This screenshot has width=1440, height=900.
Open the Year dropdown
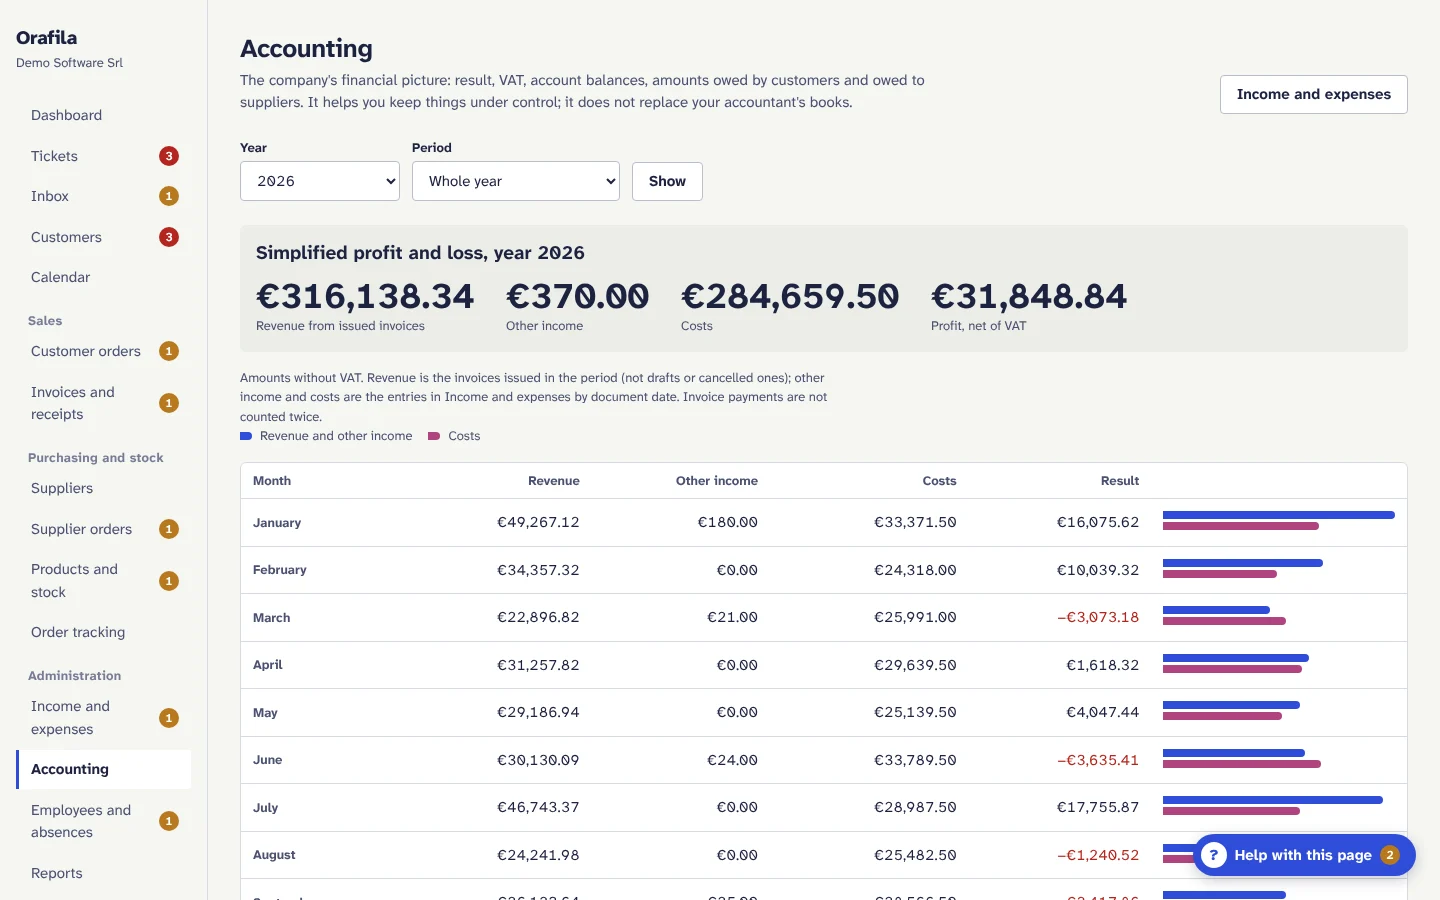(x=320, y=181)
